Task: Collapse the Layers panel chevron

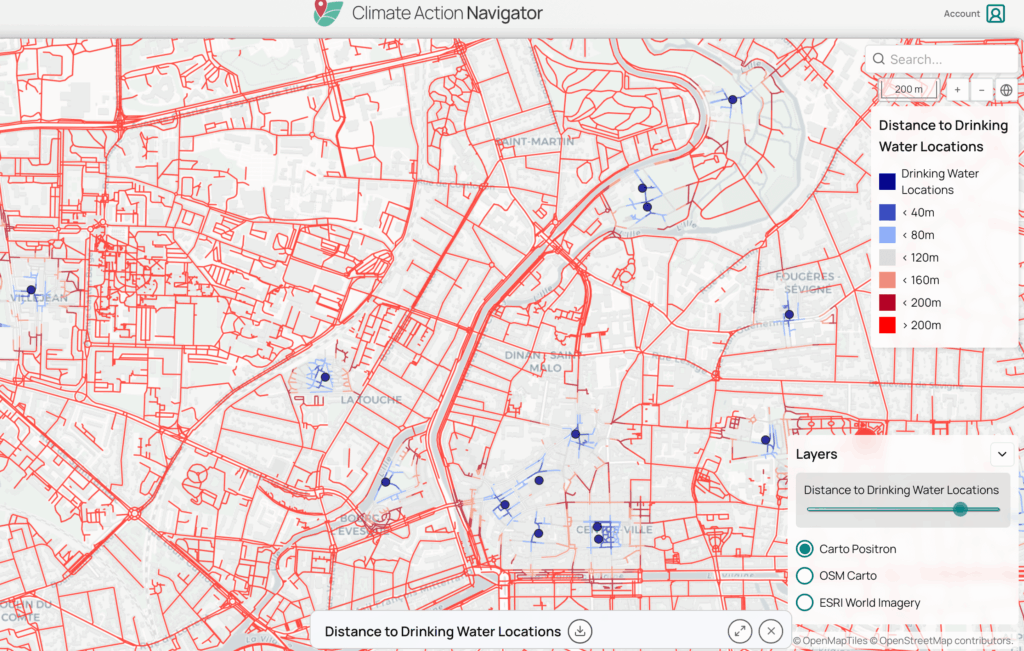Action: (1002, 454)
